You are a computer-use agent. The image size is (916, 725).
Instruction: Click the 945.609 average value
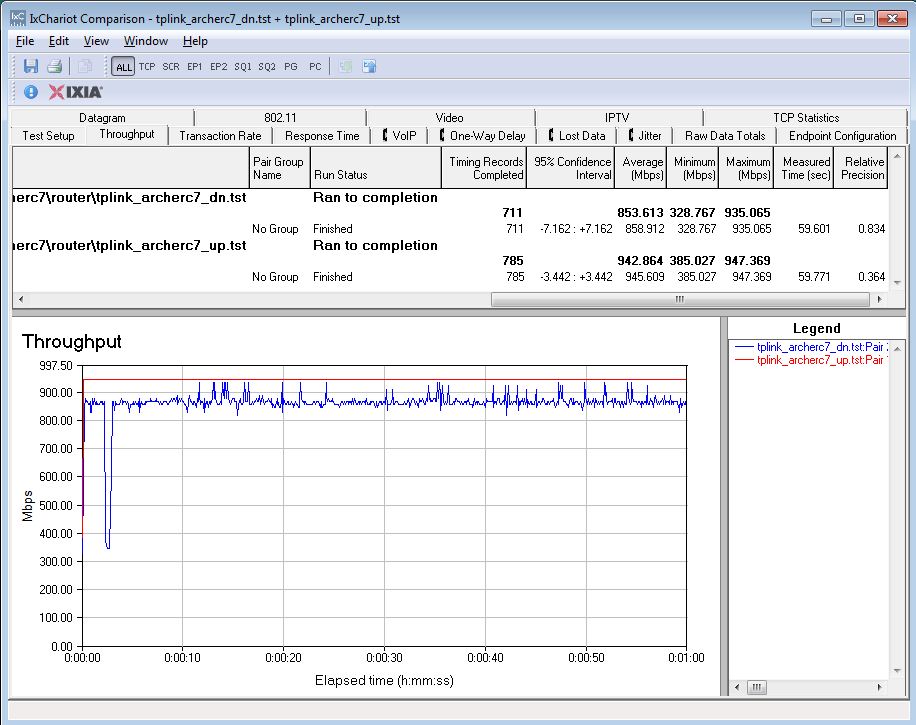[x=644, y=276]
